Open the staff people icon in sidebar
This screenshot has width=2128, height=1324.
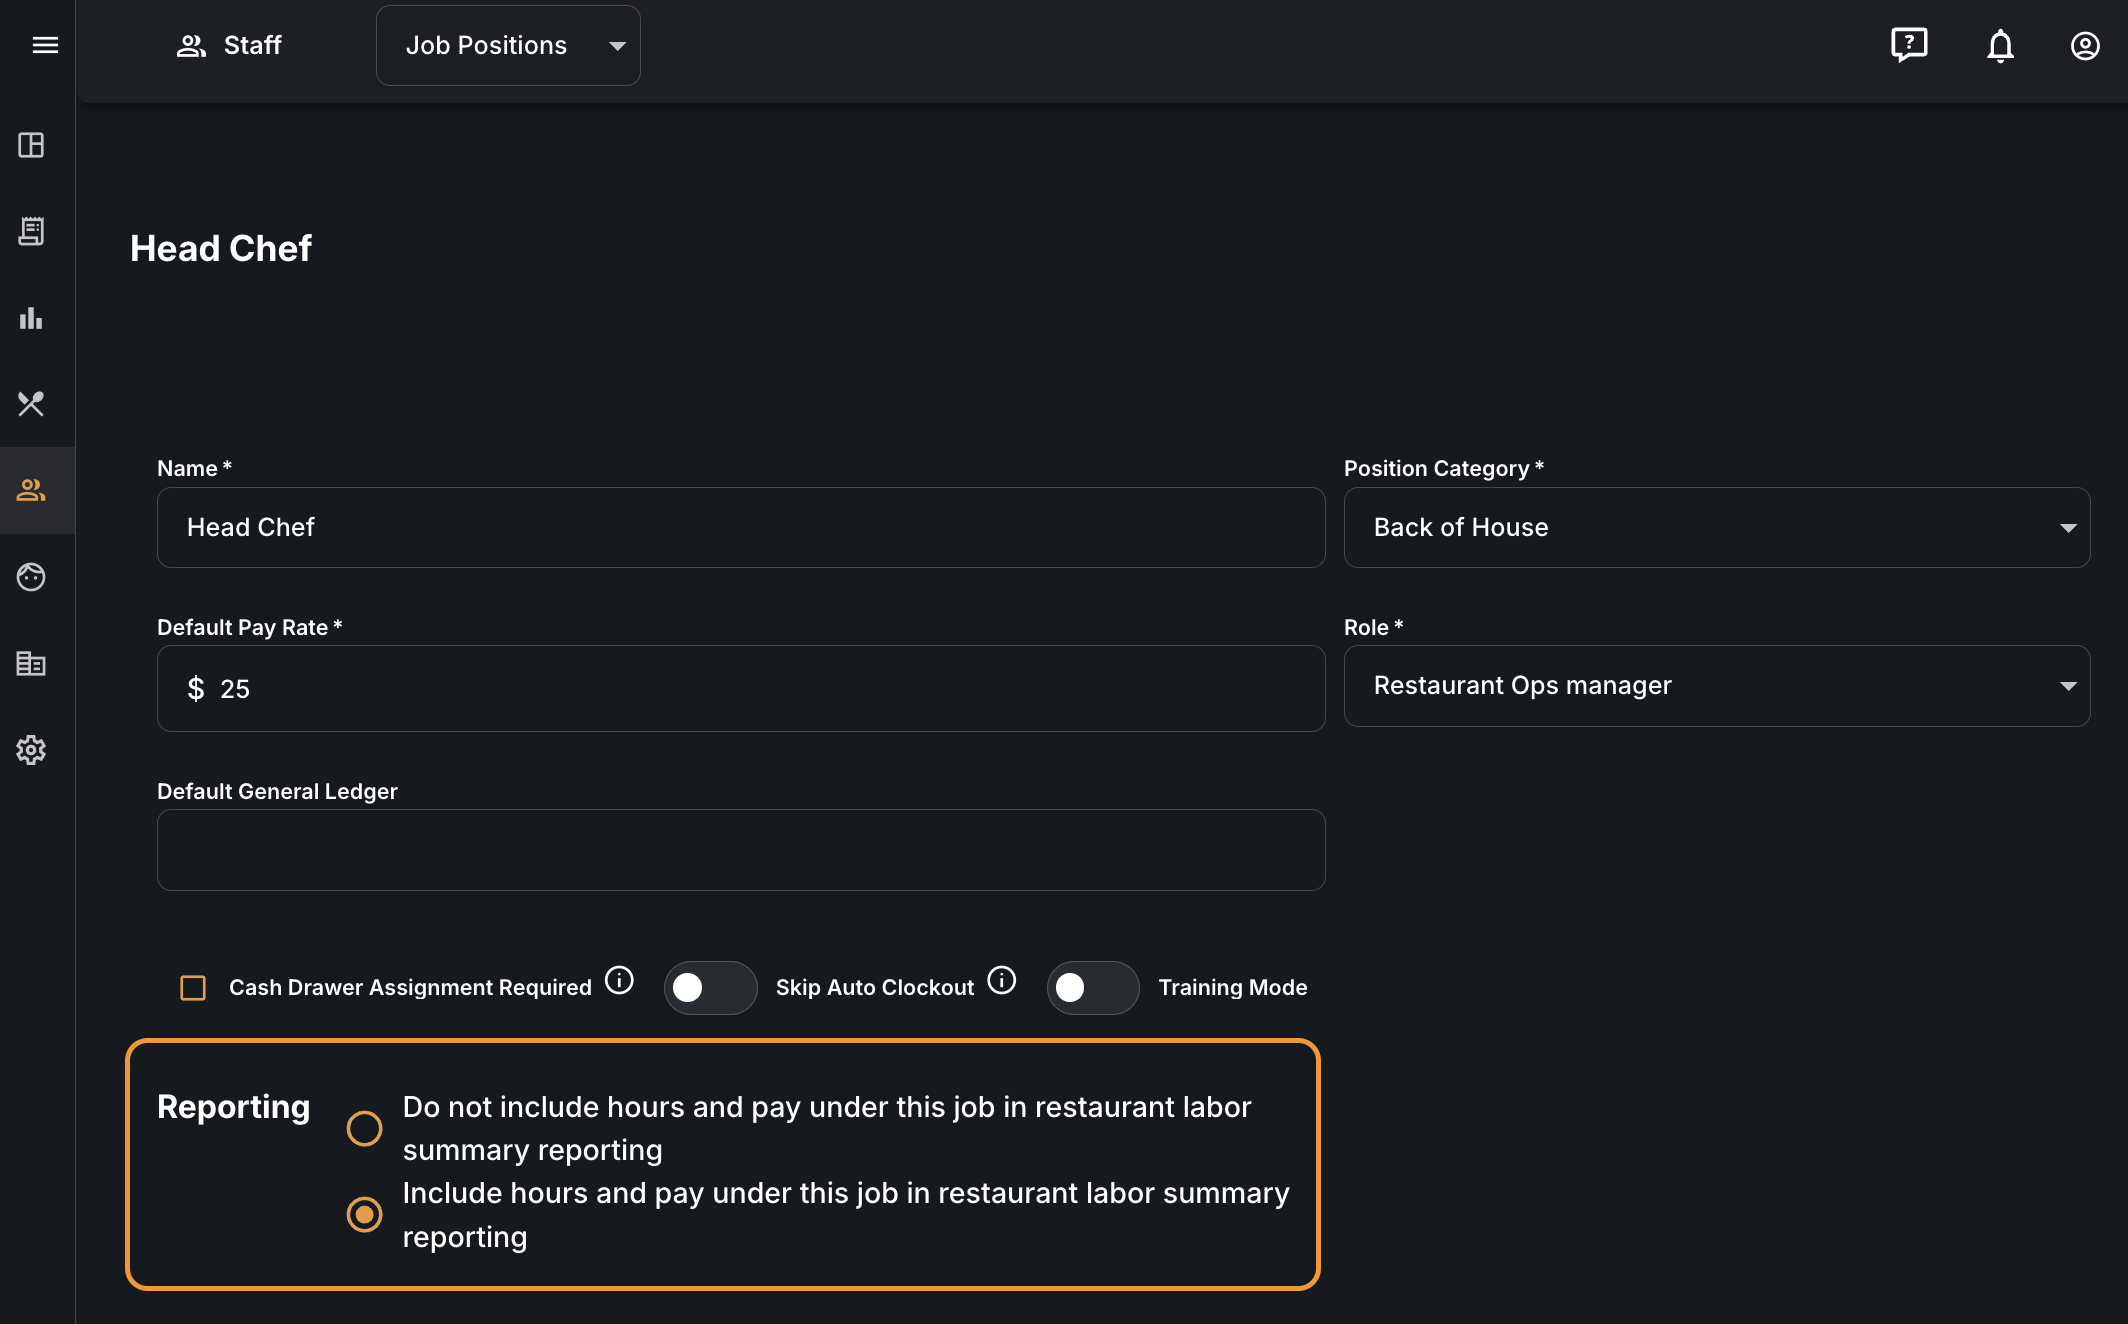tap(31, 490)
